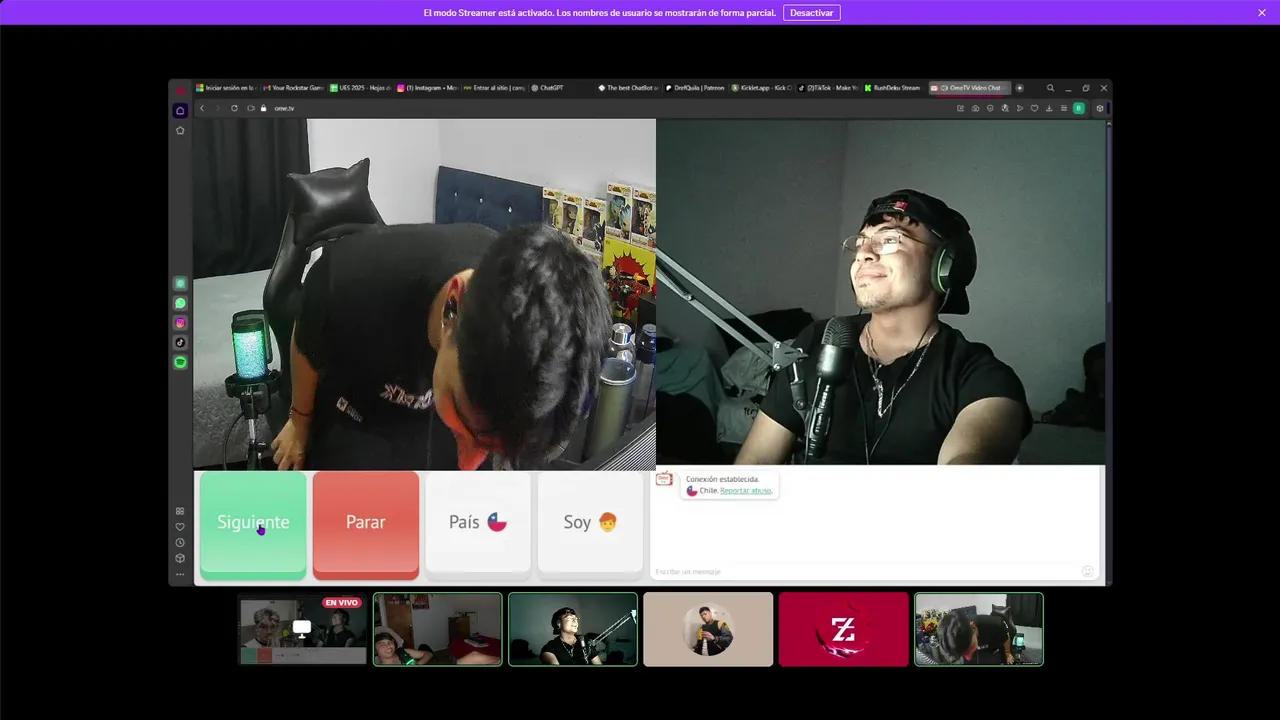Select the red Z logo thumbnail

pyautogui.click(x=843, y=629)
